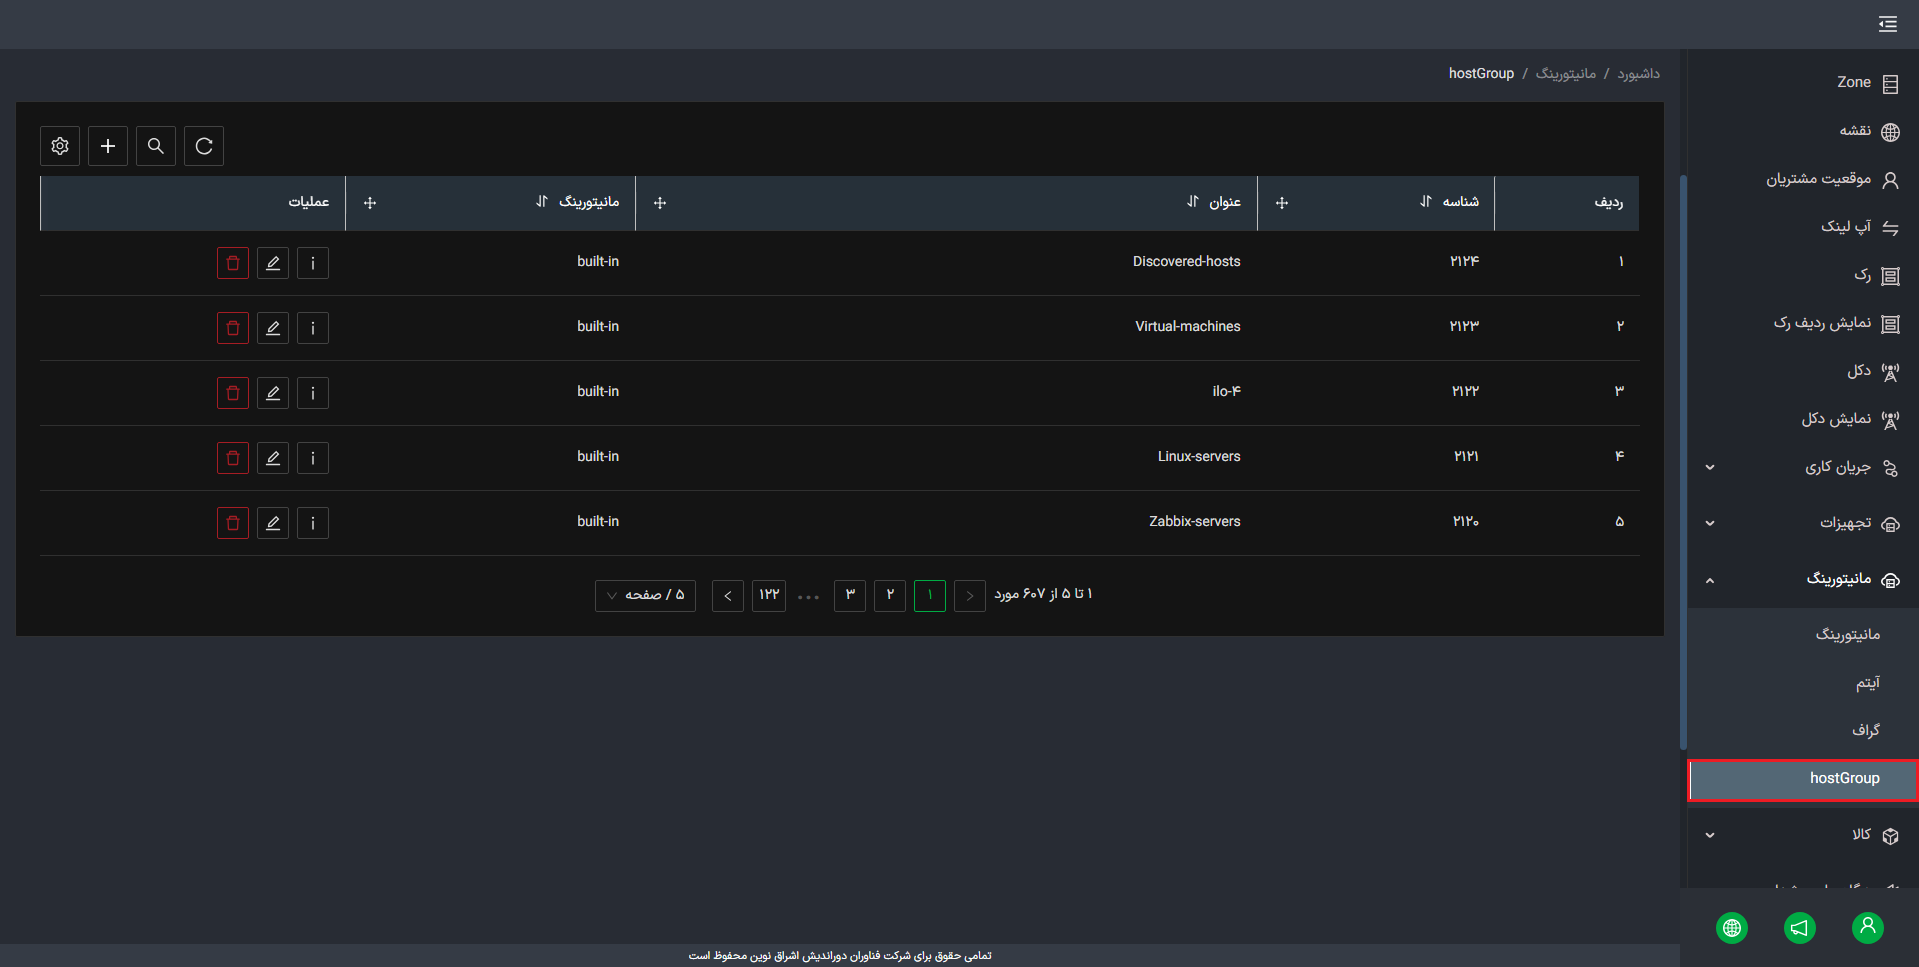Image resolution: width=1919 pixels, height=967 pixels.
Task: Add new hostGroup with plus button
Action: [108, 146]
